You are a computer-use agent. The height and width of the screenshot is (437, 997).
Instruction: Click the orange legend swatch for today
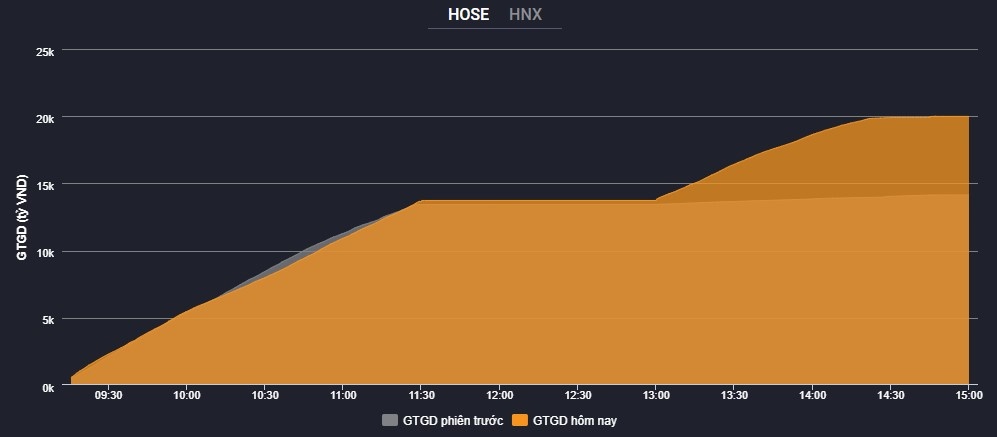coord(519,420)
